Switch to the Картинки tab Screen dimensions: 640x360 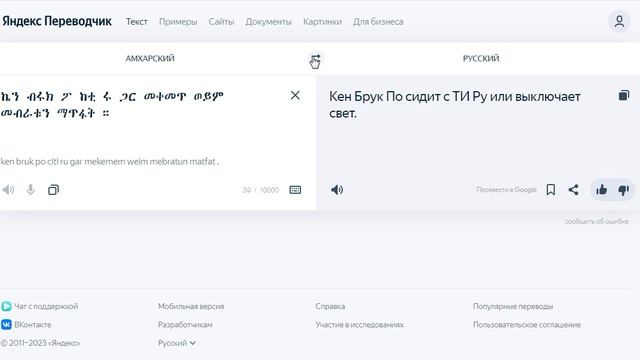pos(322,22)
